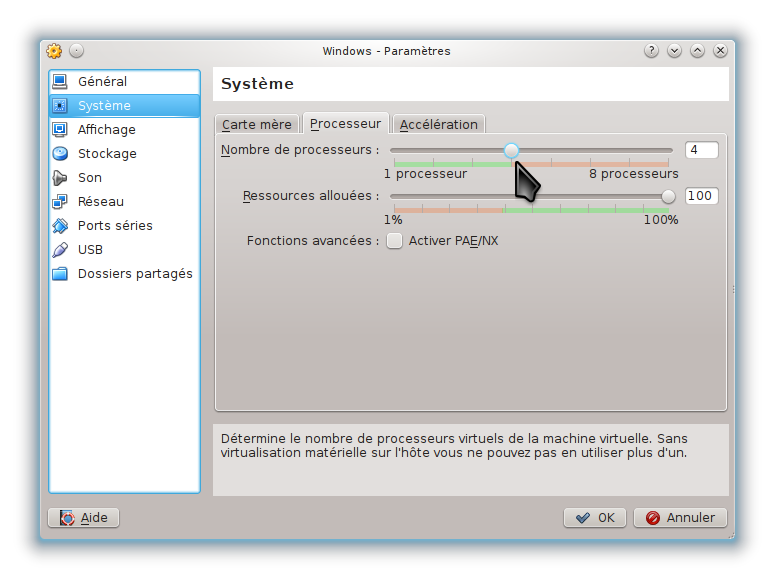Click the Système chip icon
This screenshot has width=775, height=579.
(60, 105)
